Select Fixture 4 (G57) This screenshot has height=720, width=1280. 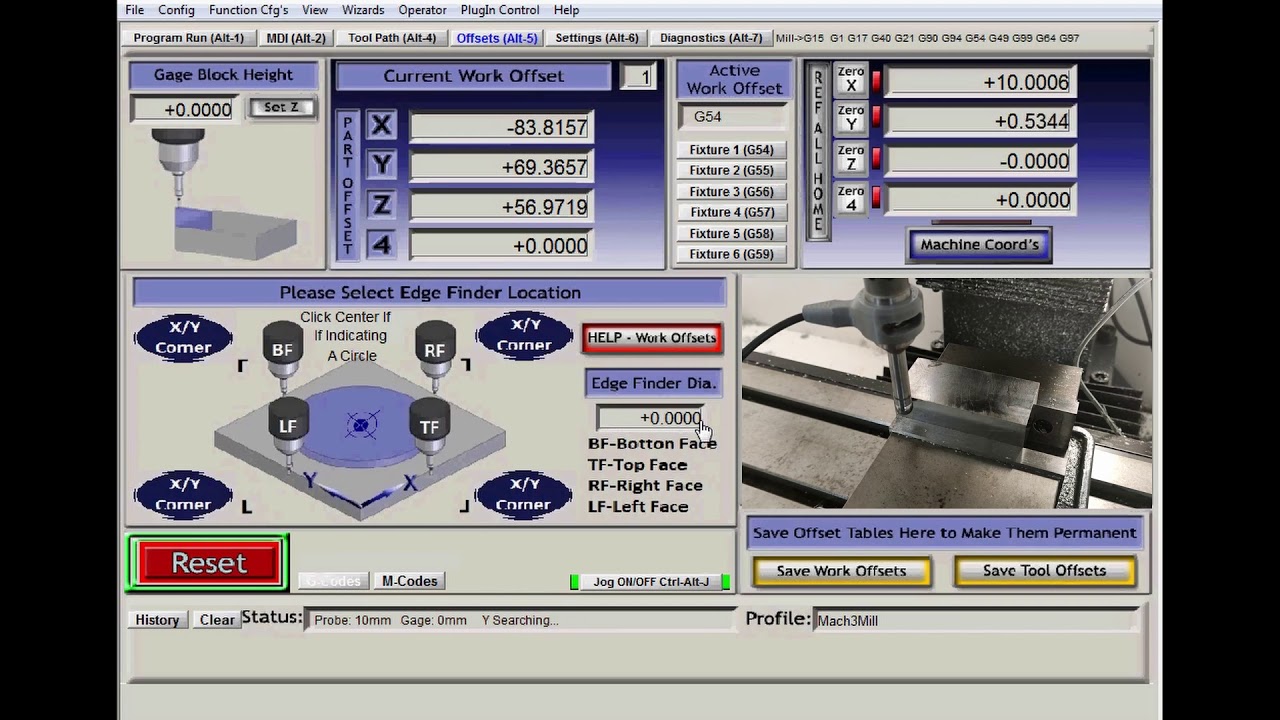pos(731,212)
